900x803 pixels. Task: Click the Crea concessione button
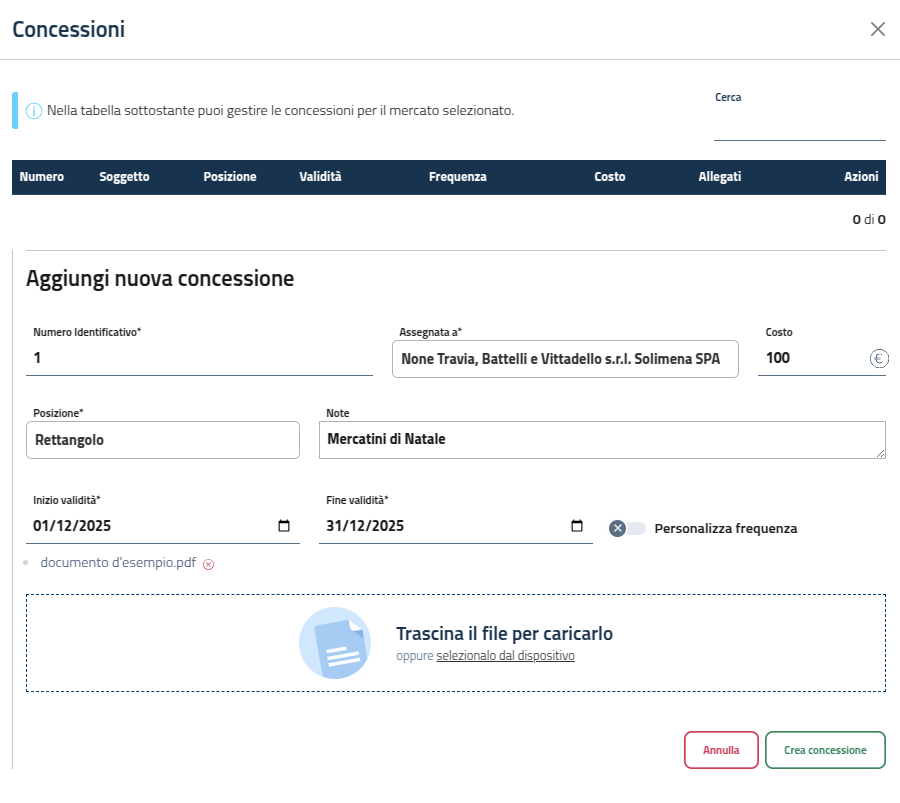(x=825, y=750)
